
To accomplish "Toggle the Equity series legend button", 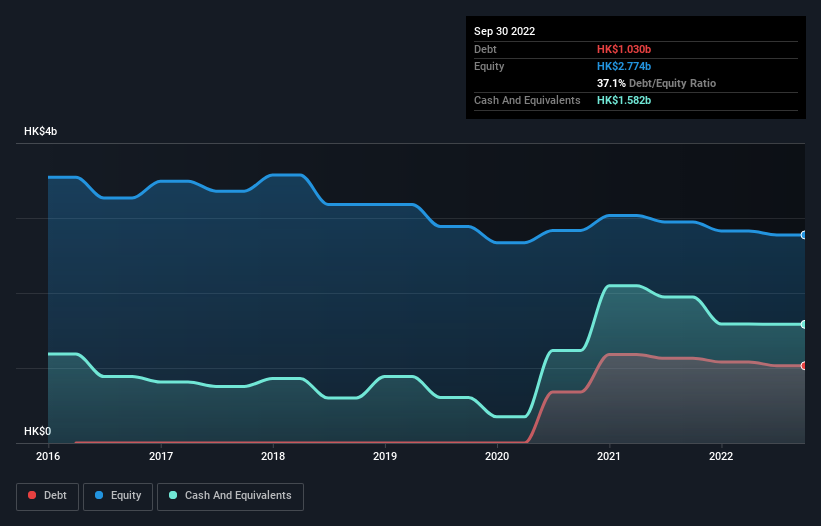I will (x=118, y=496).
